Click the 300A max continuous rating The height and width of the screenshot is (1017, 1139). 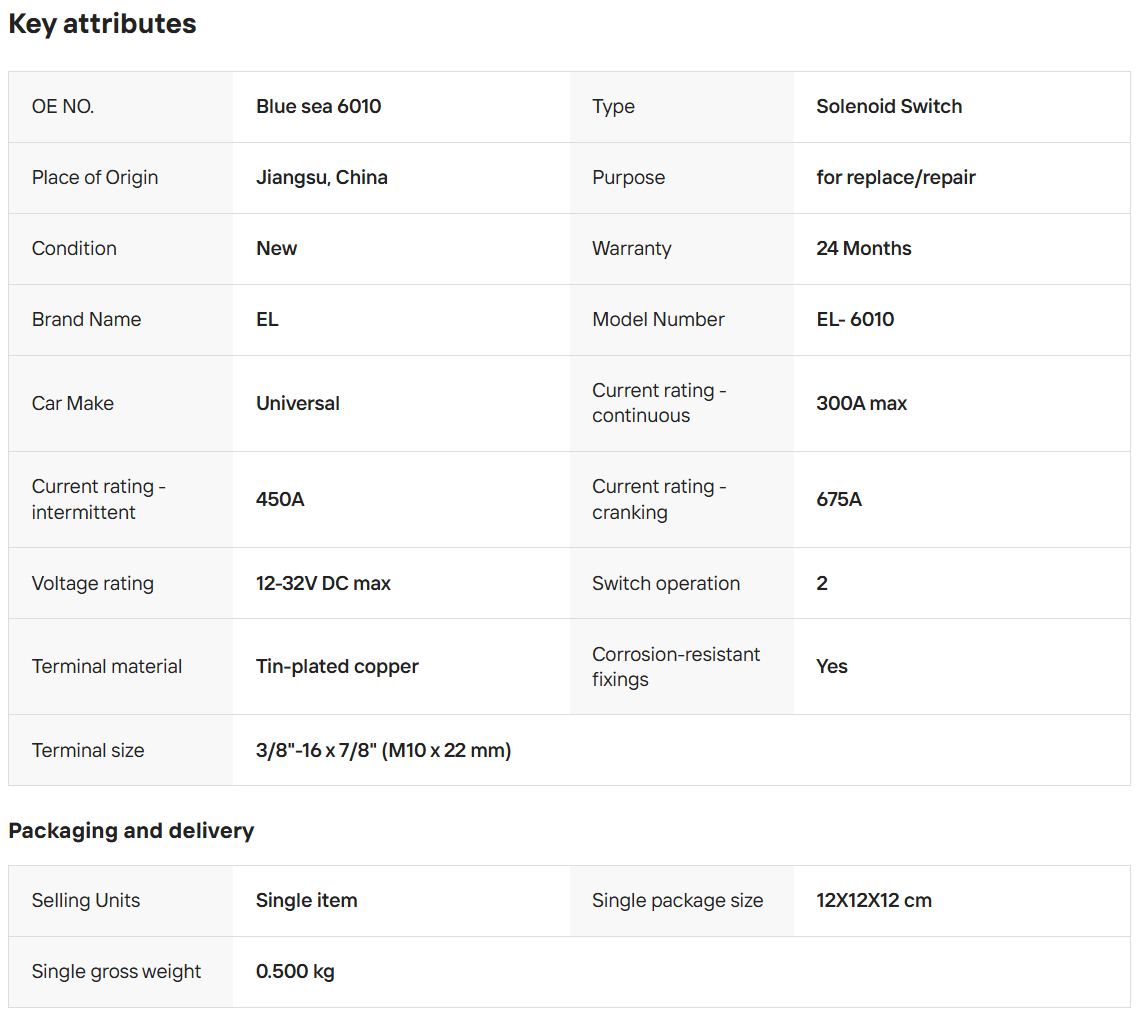861,403
